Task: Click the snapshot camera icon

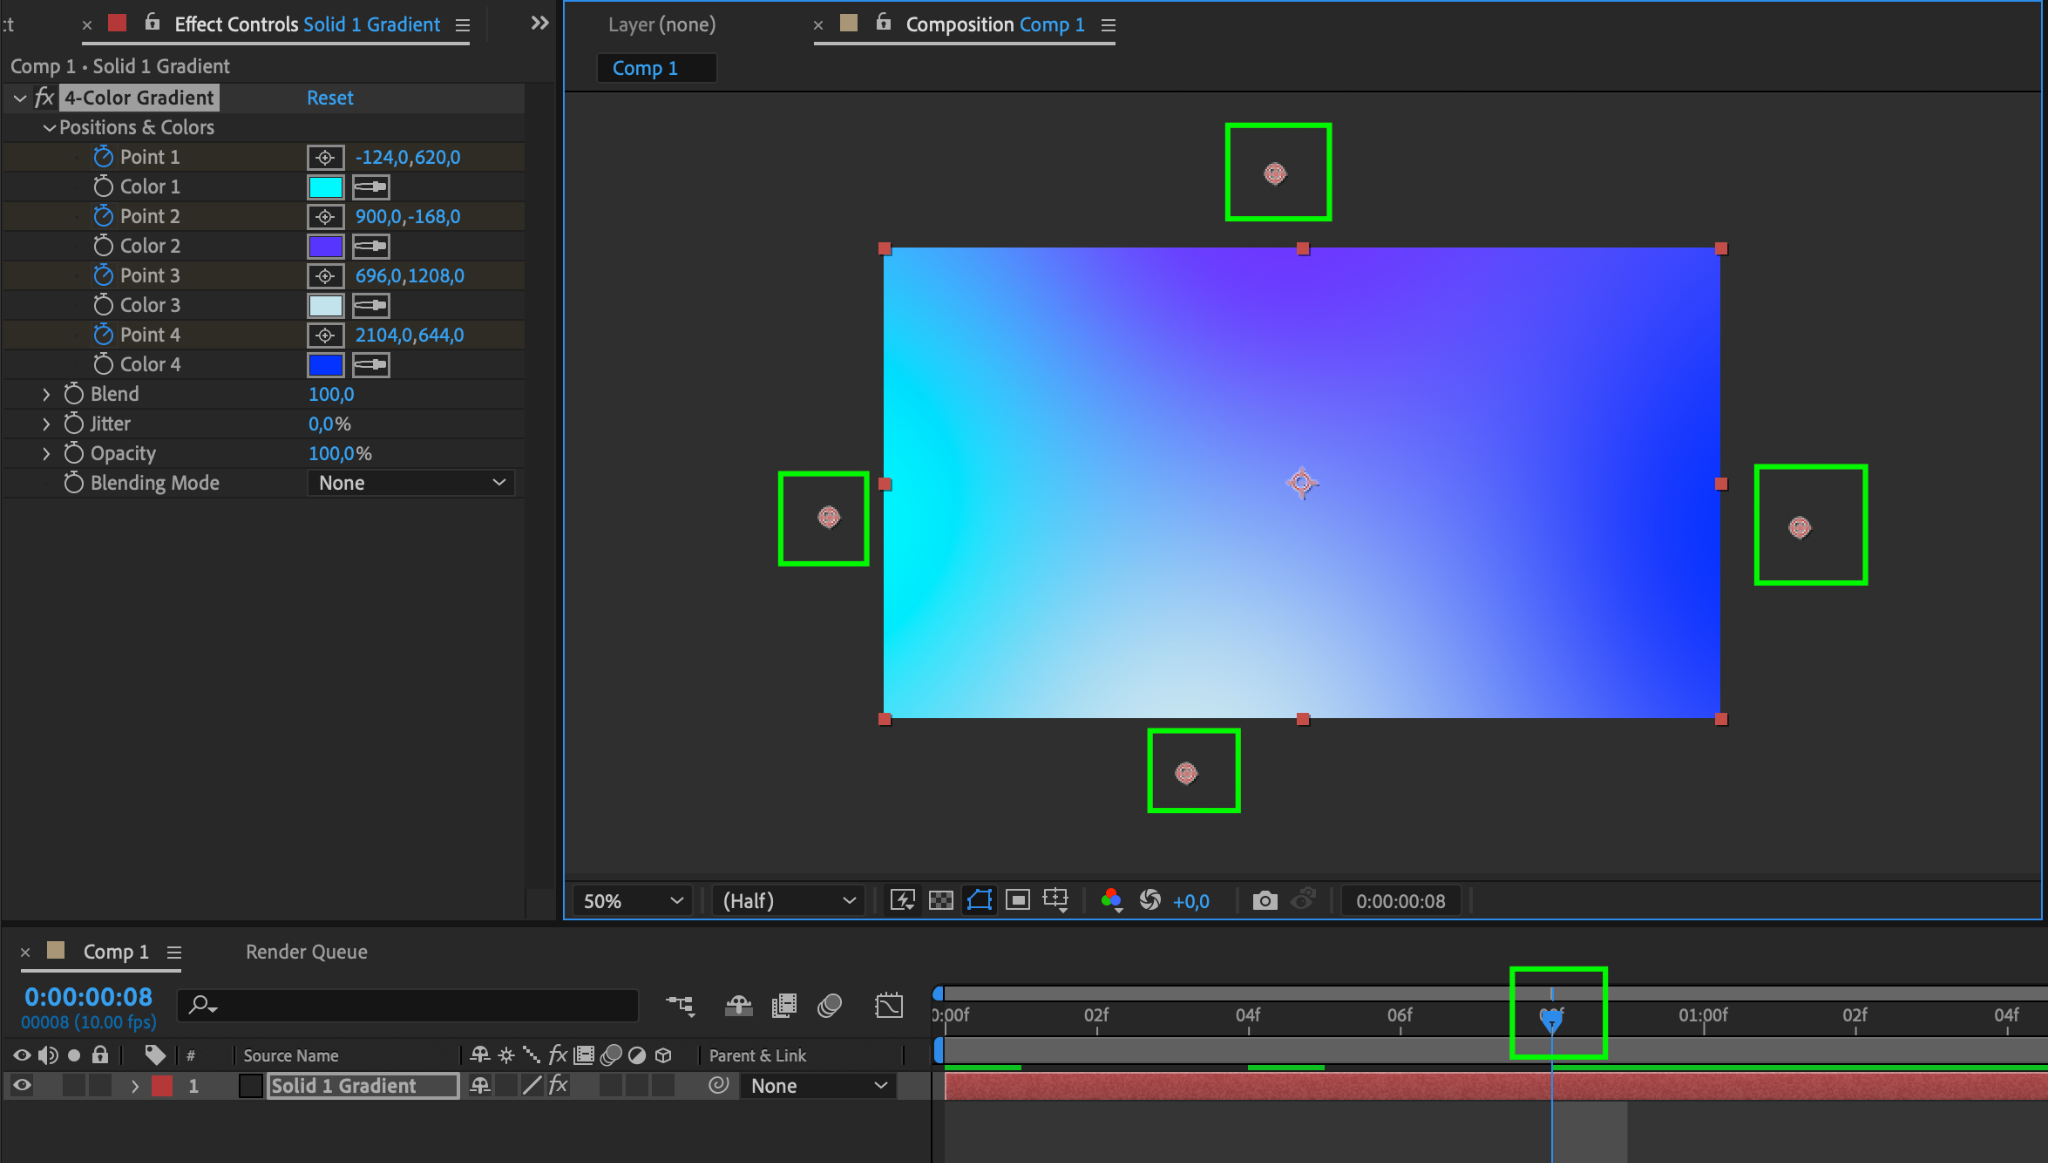Action: [x=1265, y=900]
